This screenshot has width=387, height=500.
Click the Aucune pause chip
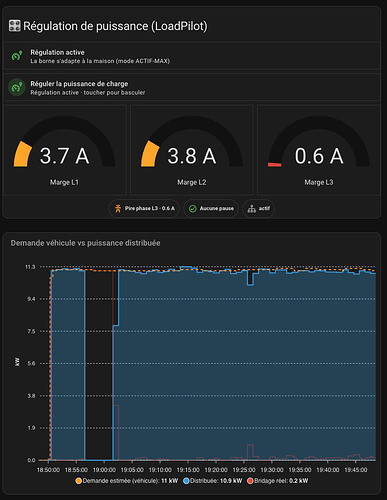point(211,209)
